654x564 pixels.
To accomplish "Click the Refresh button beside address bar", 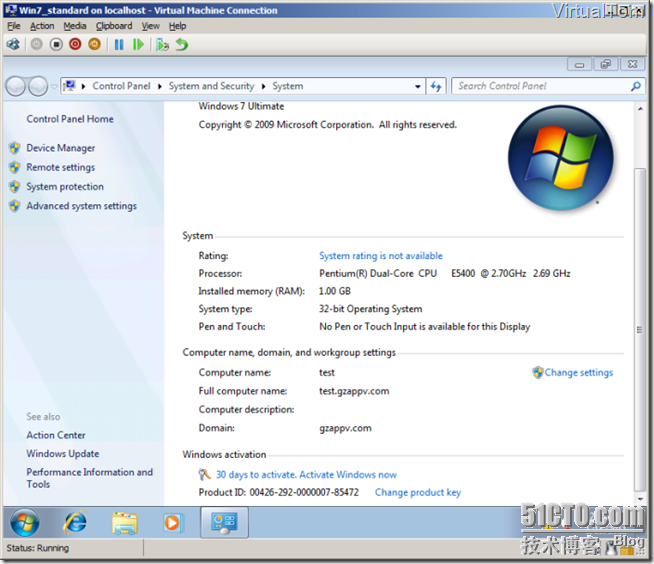I will pos(436,86).
